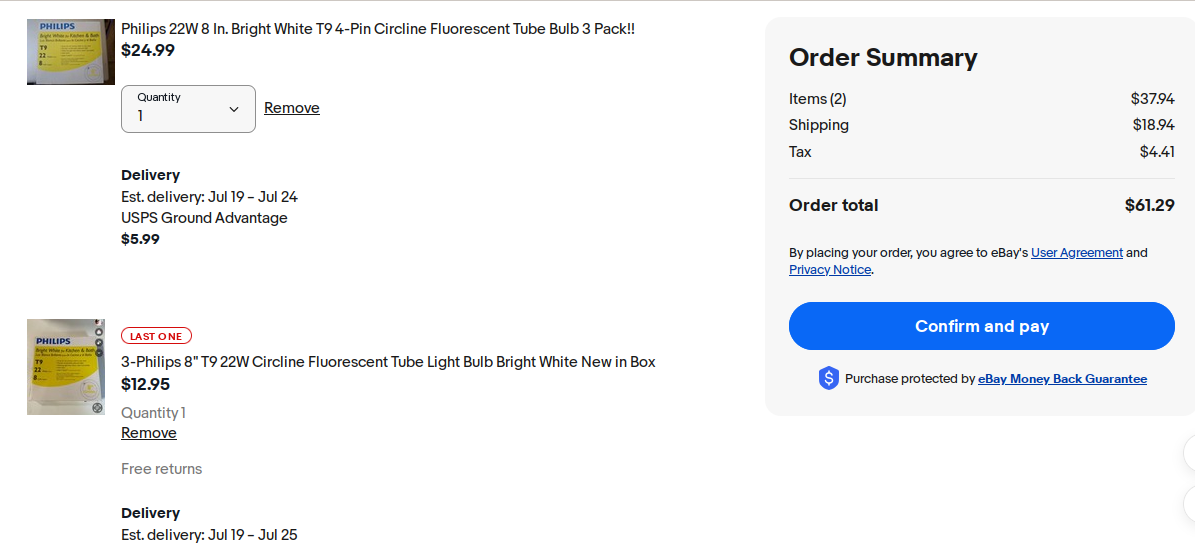Click the USPS Ground Advantage delivery option
The width and height of the screenshot is (1195, 547).
coord(204,218)
